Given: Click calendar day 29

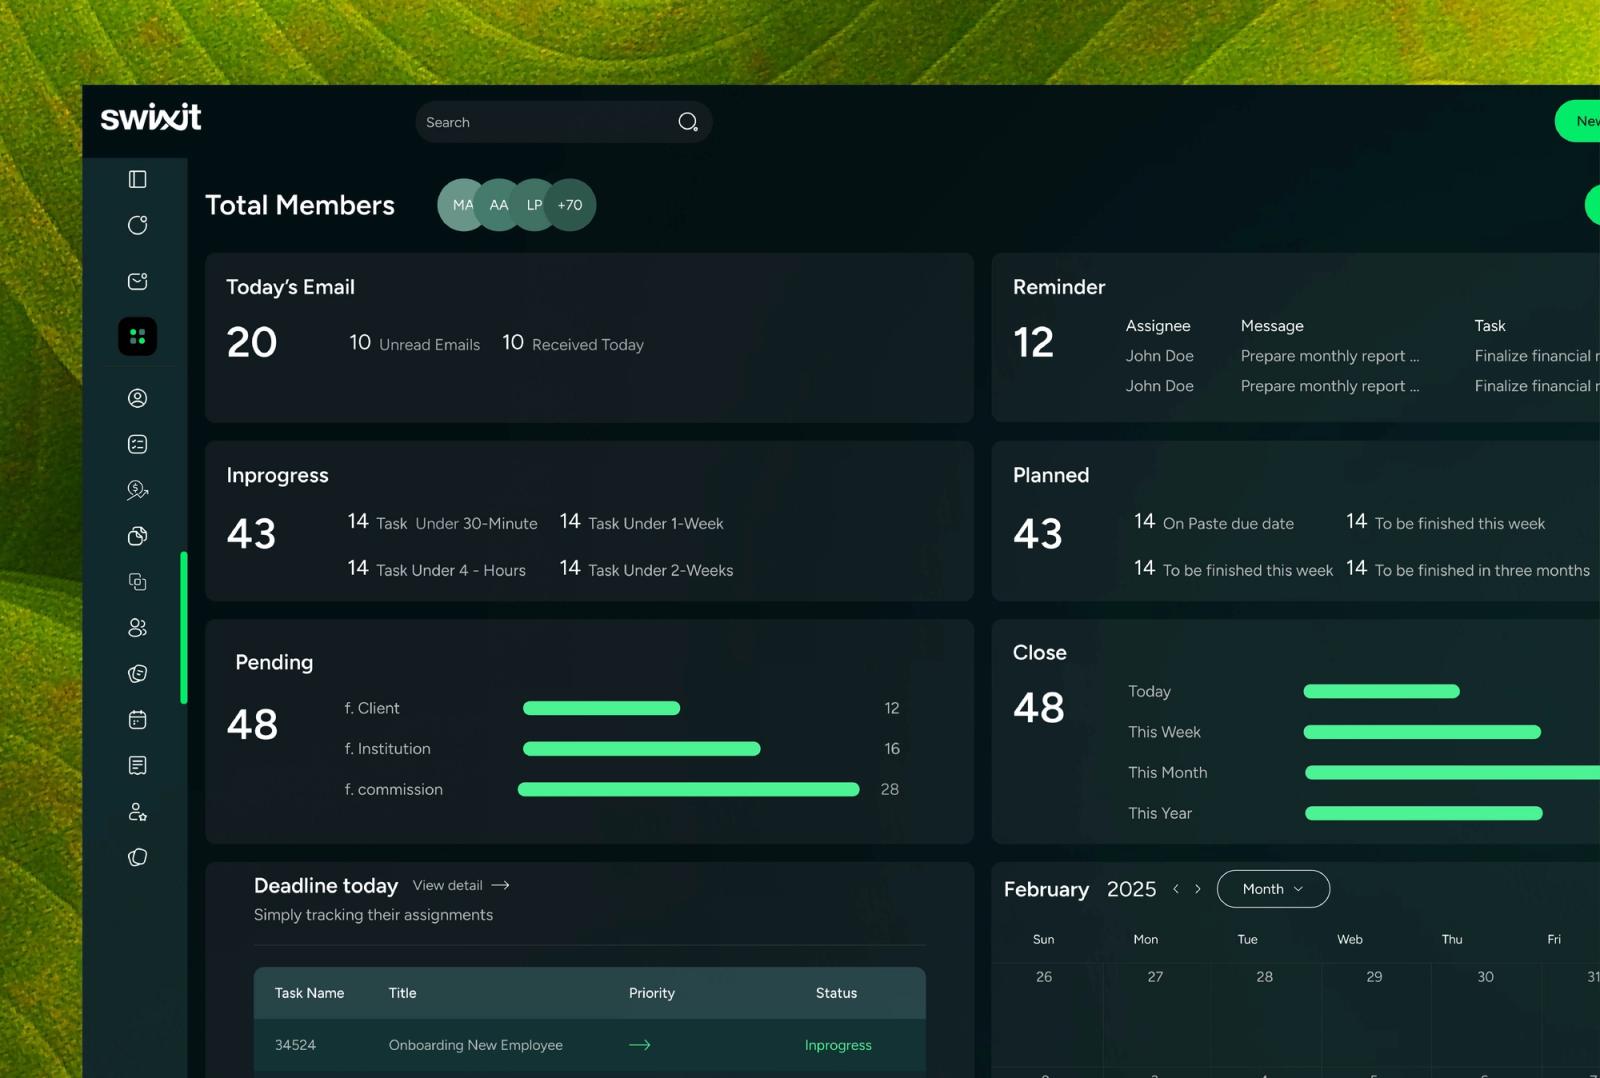Looking at the screenshot, I should pyautogui.click(x=1374, y=977).
